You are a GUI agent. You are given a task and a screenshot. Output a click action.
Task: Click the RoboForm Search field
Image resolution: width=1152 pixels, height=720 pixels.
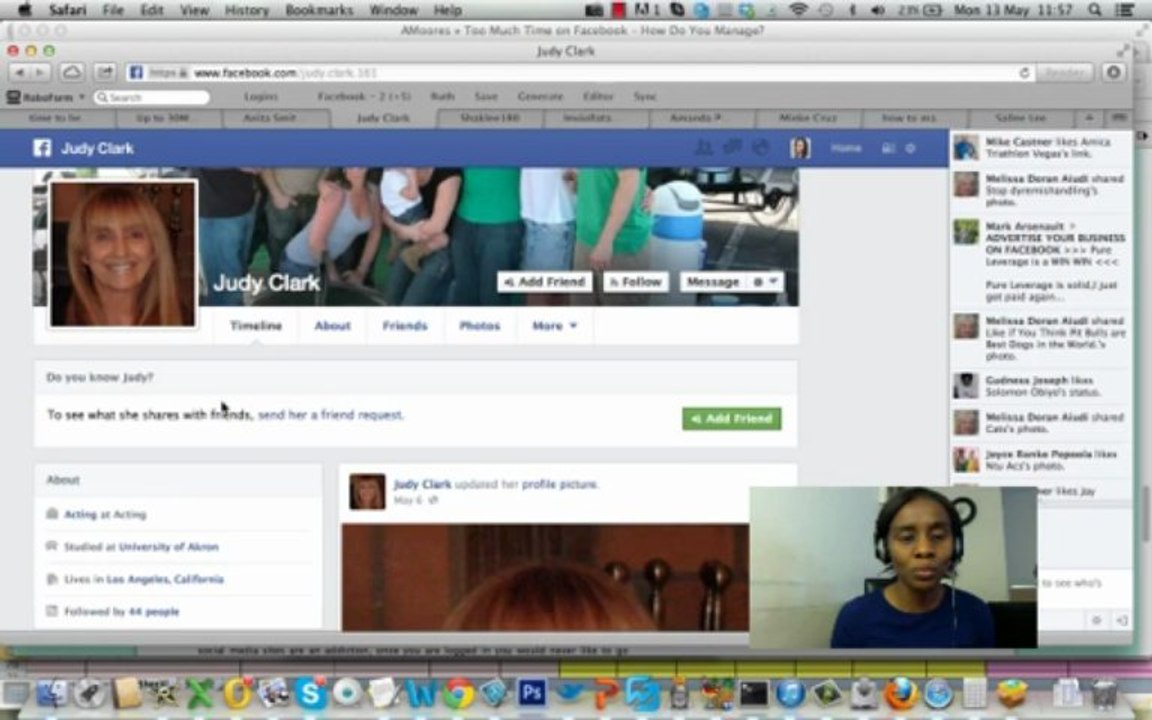pos(152,97)
